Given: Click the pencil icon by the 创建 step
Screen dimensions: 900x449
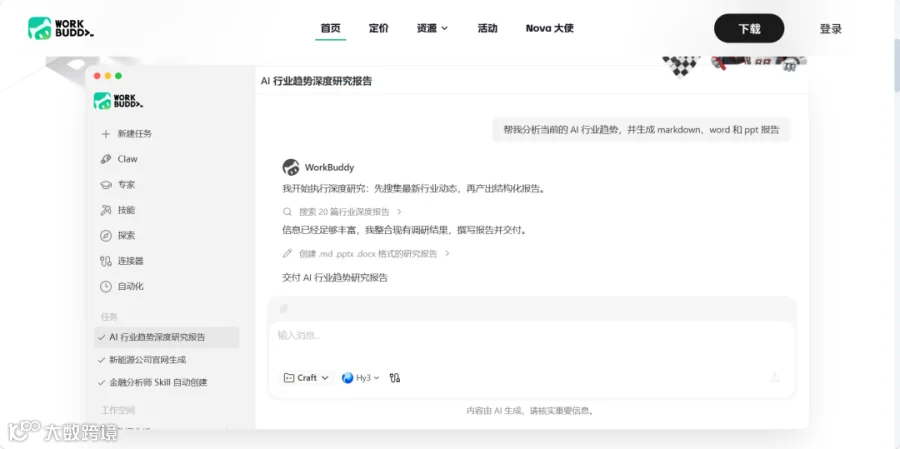Looking at the screenshot, I should pyautogui.click(x=288, y=254).
